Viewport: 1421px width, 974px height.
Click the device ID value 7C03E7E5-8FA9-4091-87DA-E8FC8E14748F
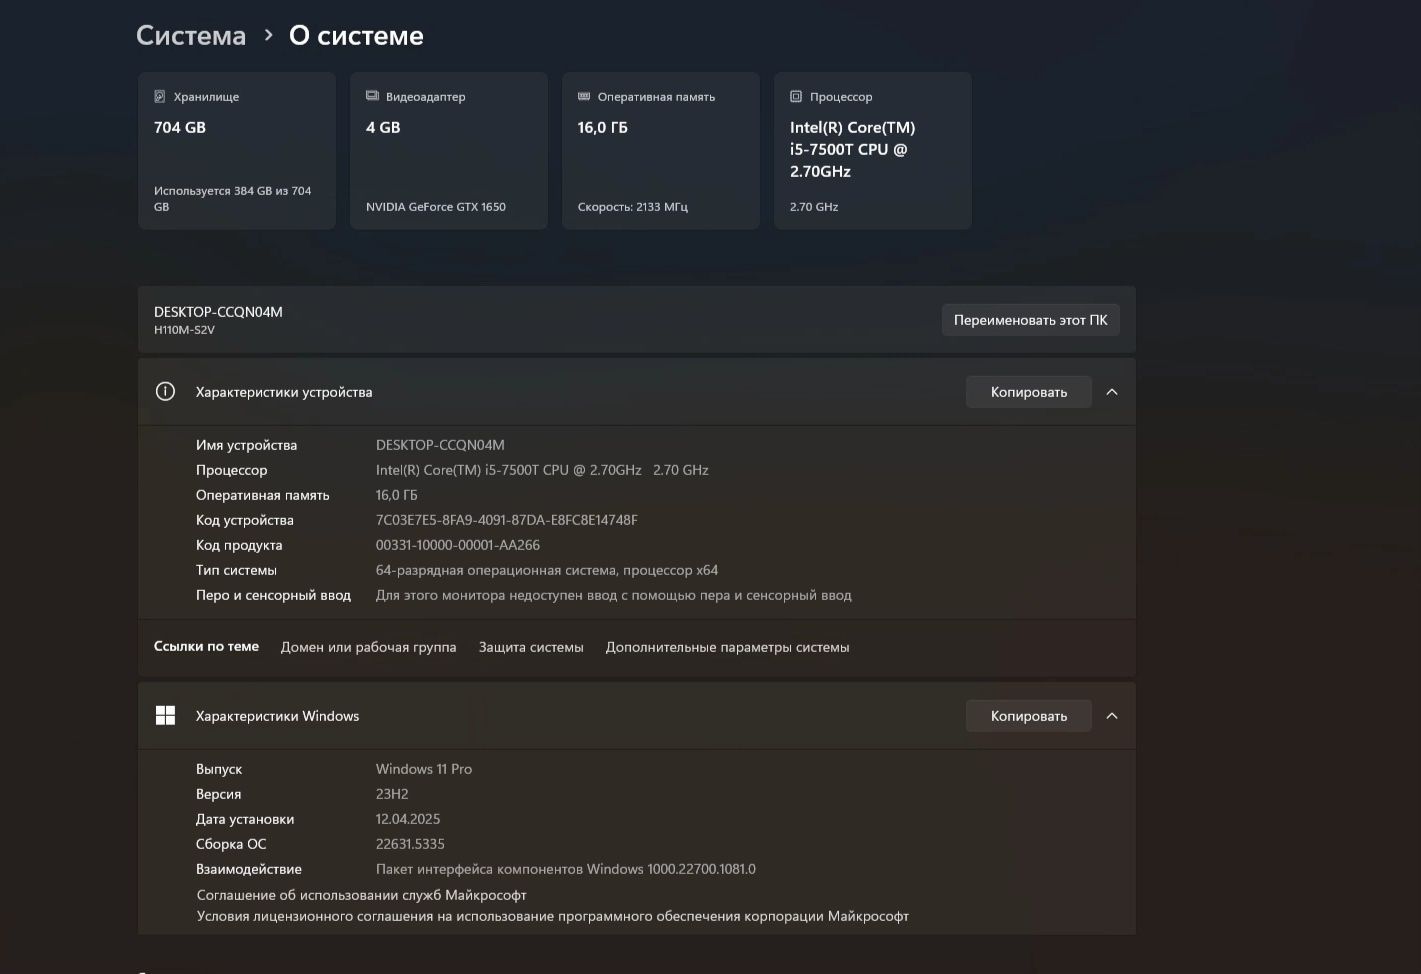point(506,520)
